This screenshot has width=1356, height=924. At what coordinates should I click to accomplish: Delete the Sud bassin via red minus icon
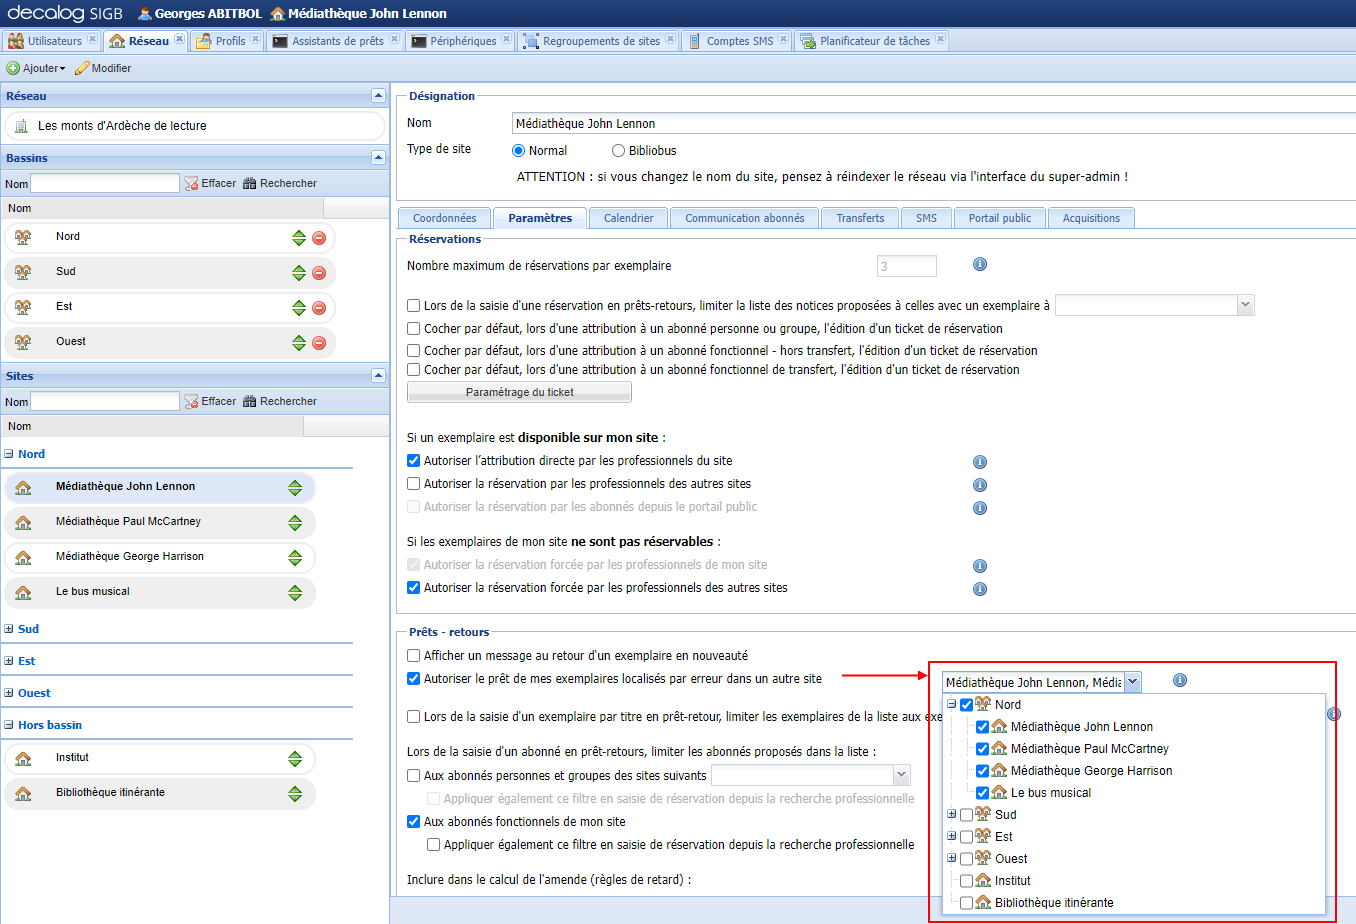pyautogui.click(x=321, y=271)
